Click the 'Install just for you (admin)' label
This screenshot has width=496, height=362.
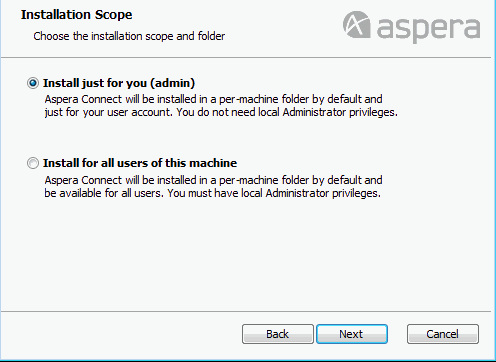tap(119, 83)
